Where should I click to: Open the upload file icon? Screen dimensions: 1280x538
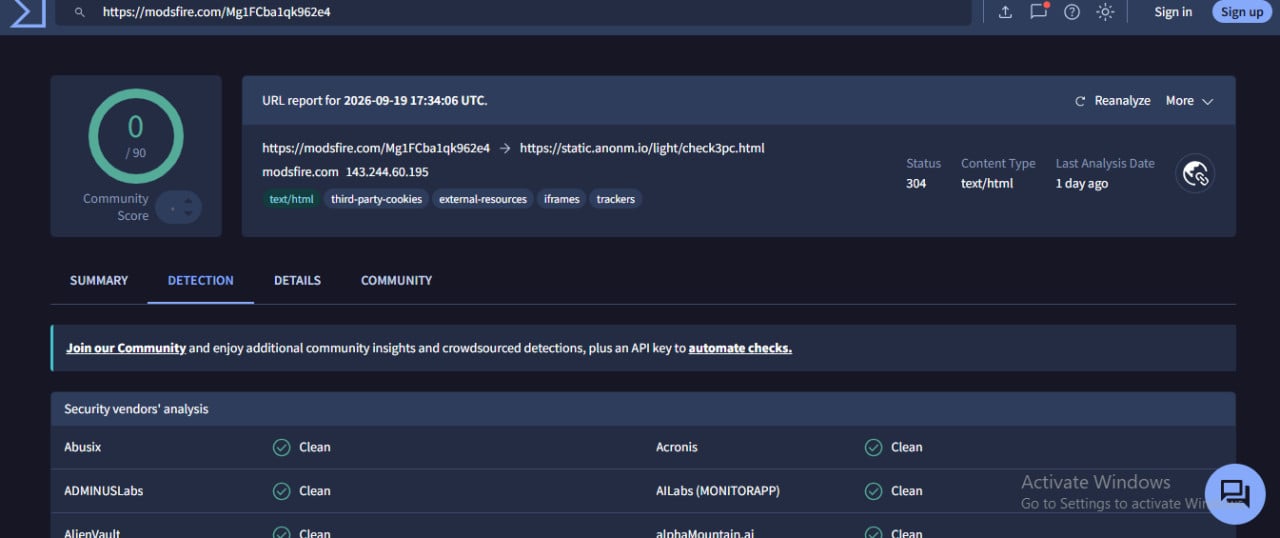pyautogui.click(x=1006, y=12)
